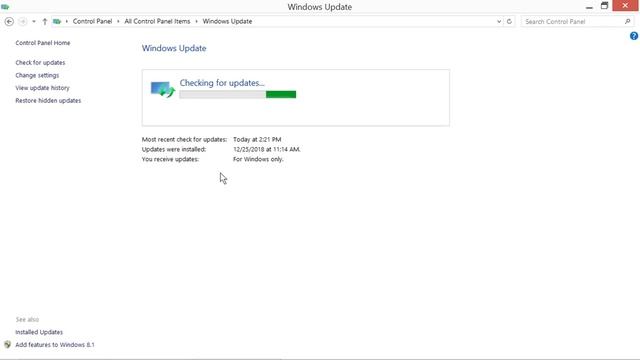Click the search magnifier icon
This screenshot has height=360, width=640.
coord(628,22)
